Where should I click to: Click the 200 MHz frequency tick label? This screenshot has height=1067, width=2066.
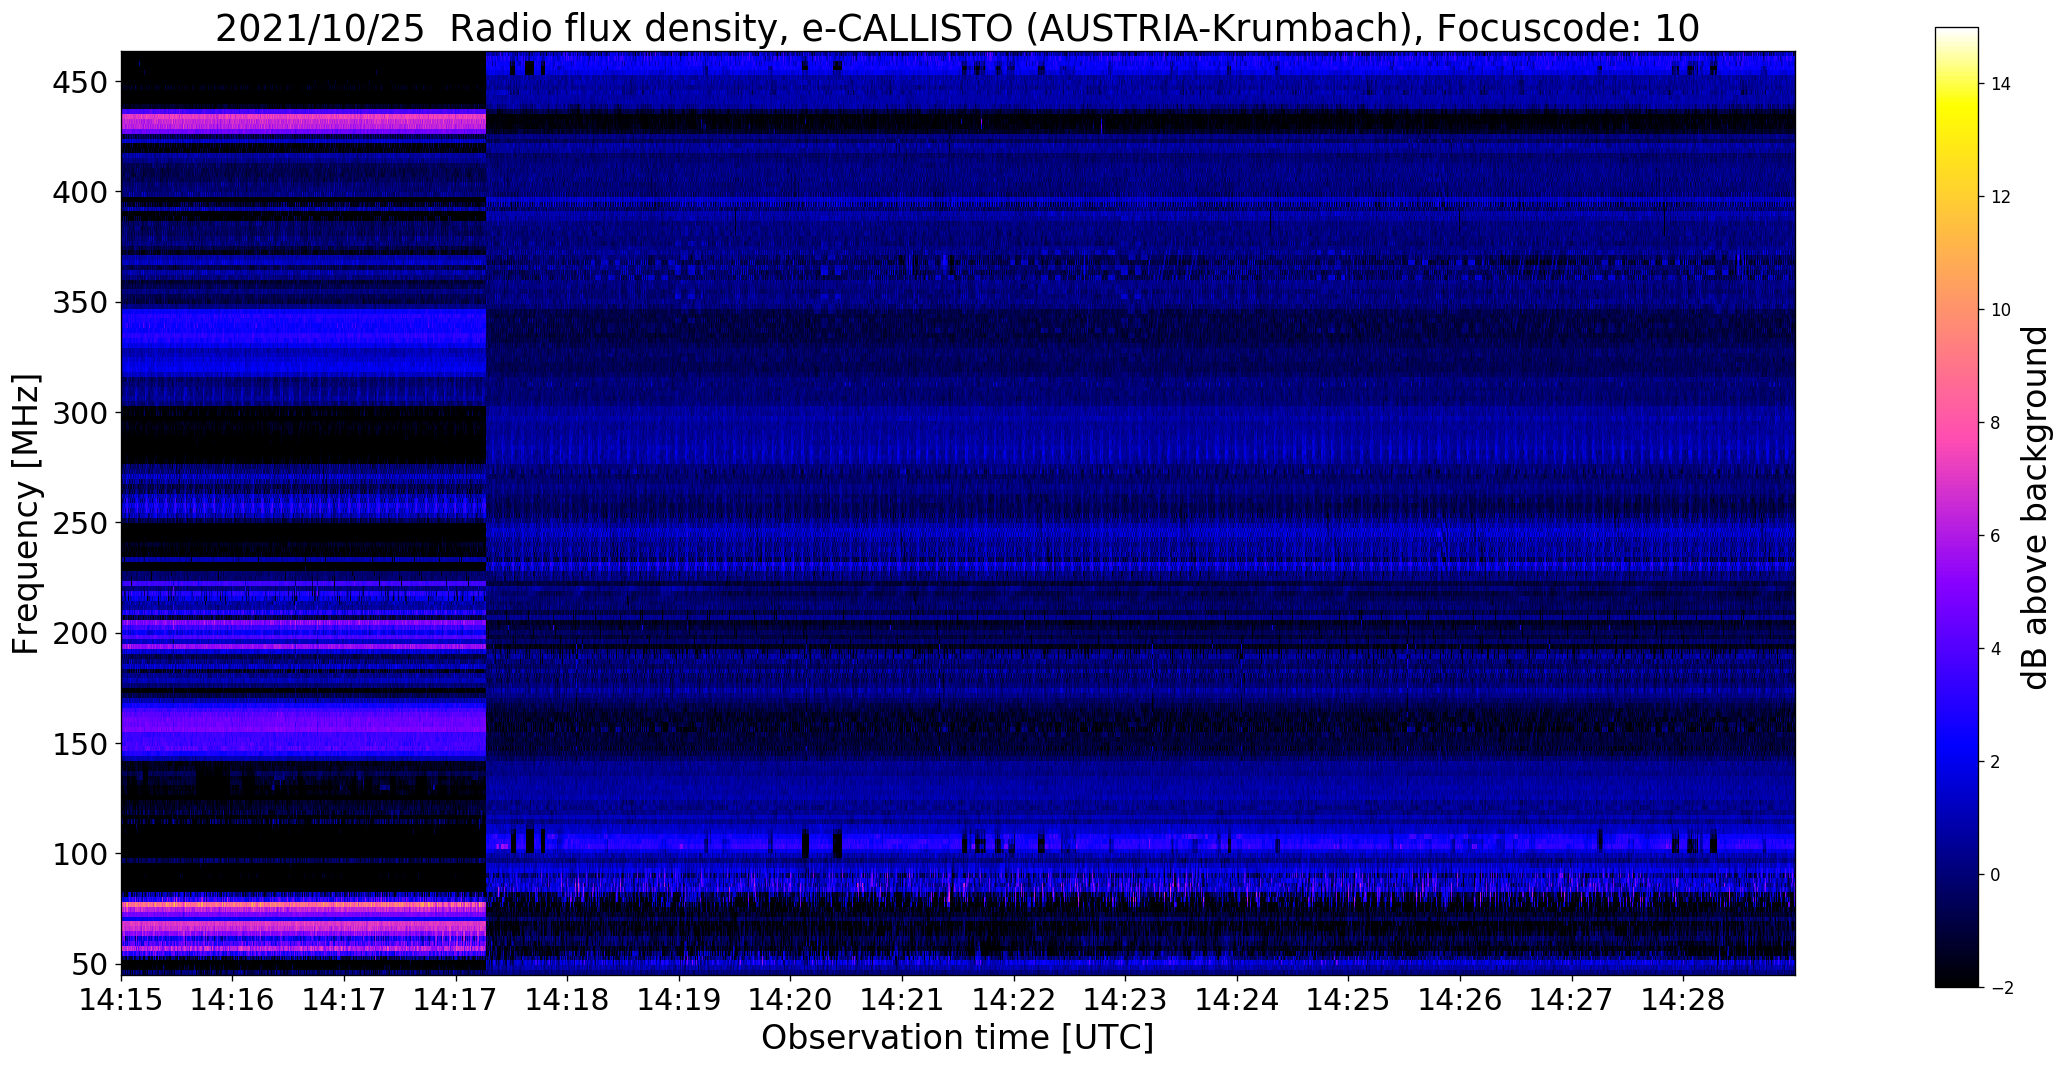click(x=80, y=633)
